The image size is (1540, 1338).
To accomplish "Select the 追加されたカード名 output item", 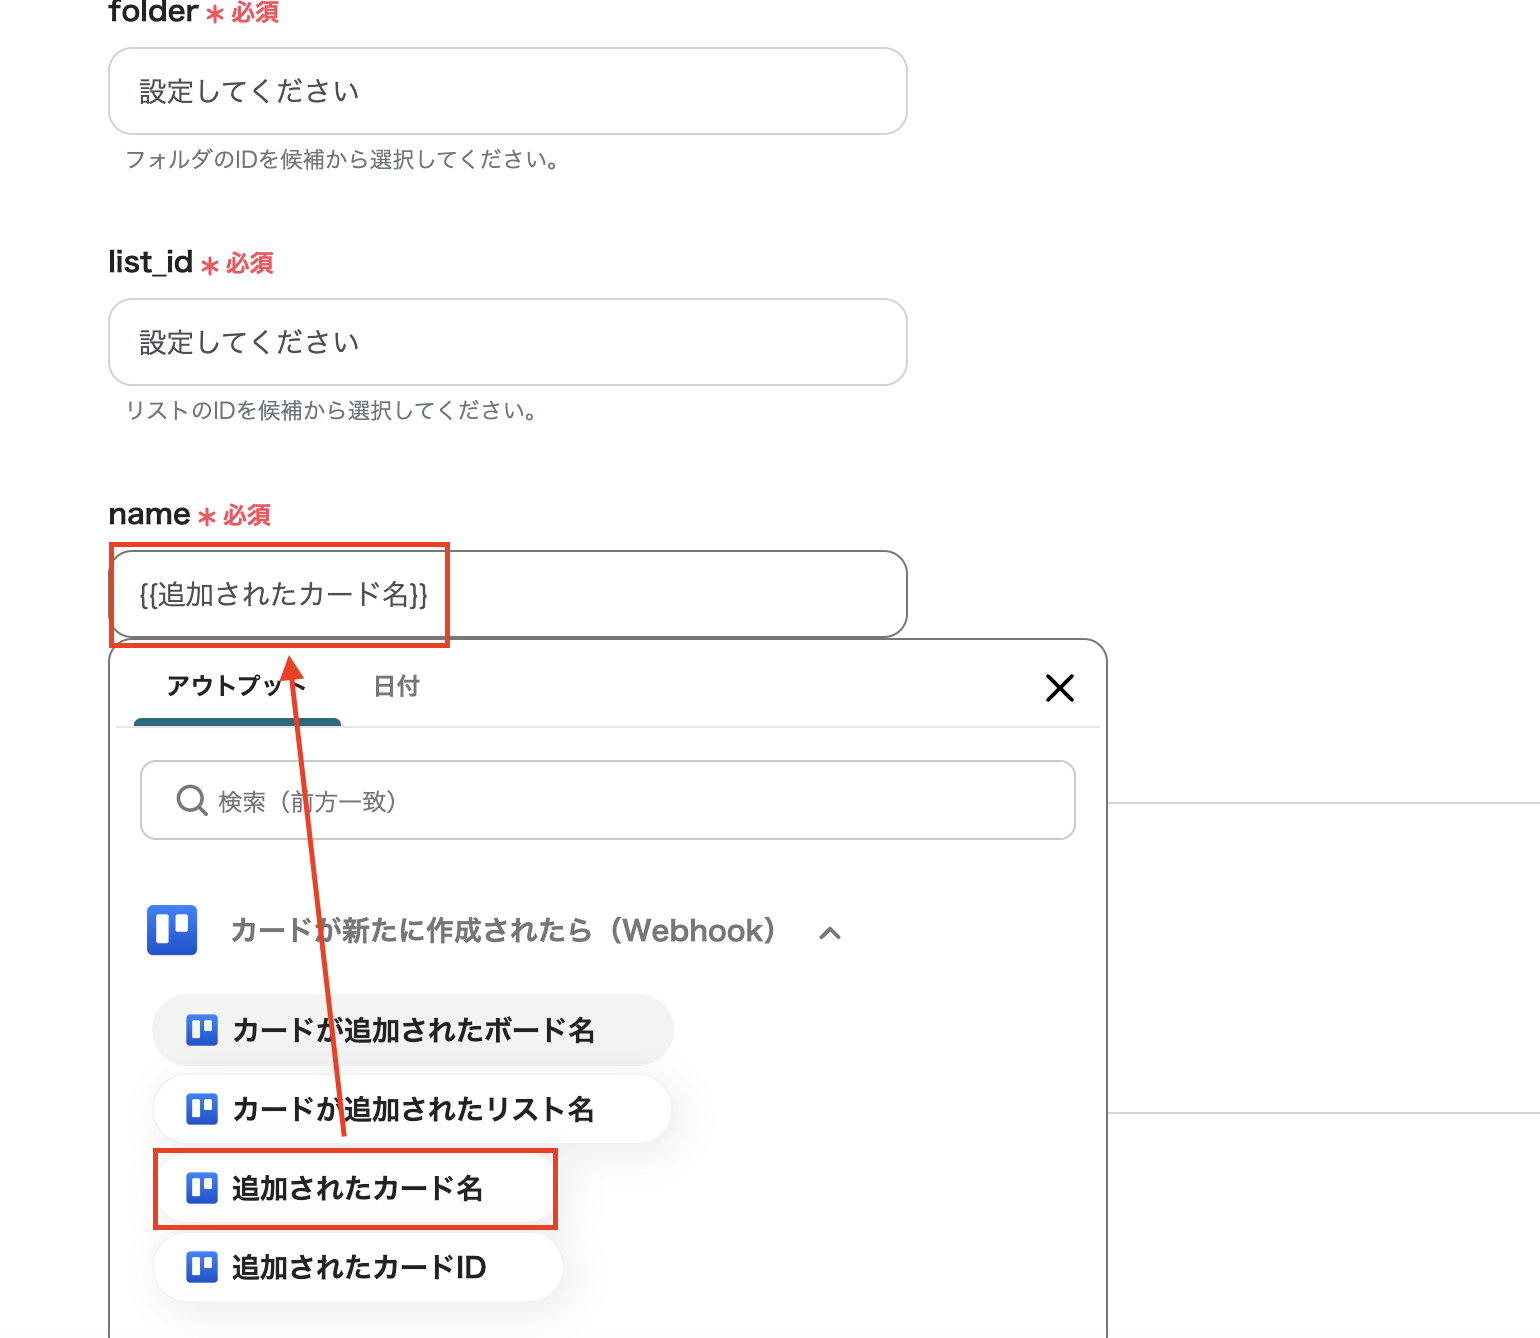I will click(355, 1188).
